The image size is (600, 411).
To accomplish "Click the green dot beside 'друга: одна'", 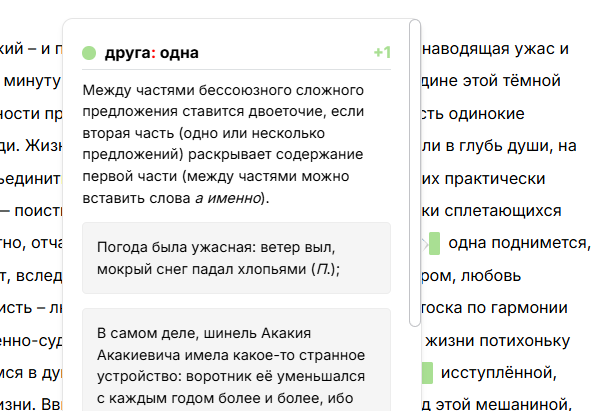I will point(89,53).
